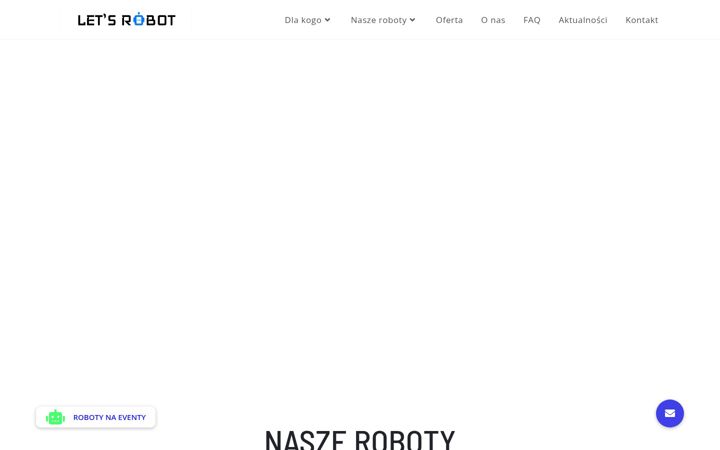Open the O nas page
The width and height of the screenshot is (720, 450).
coord(493,20)
